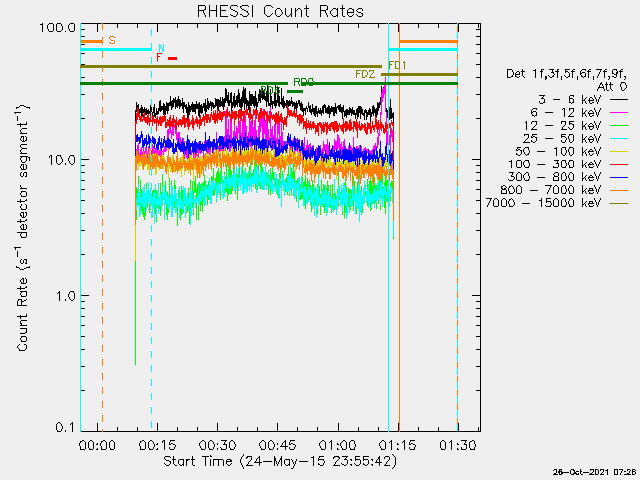Select the '6 - 12 keV' legend label
640x480 pixels.
pos(566,112)
